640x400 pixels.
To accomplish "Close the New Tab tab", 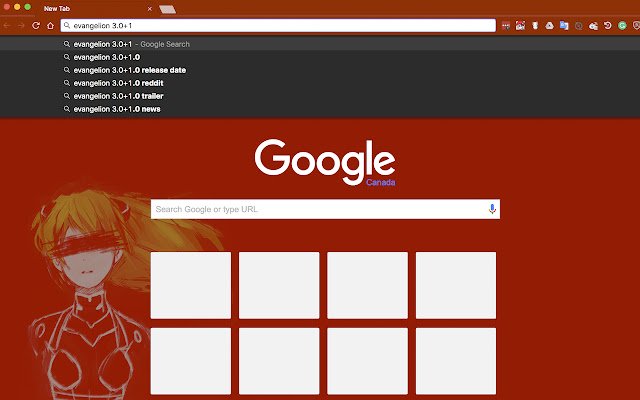I will point(150,9).
